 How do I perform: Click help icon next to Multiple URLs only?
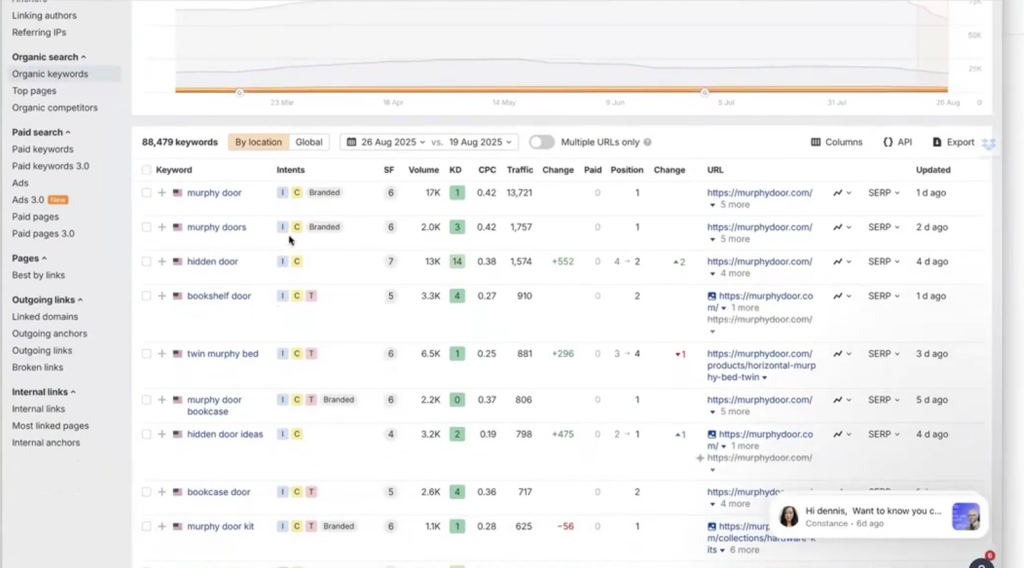click(x=647, y=142)
